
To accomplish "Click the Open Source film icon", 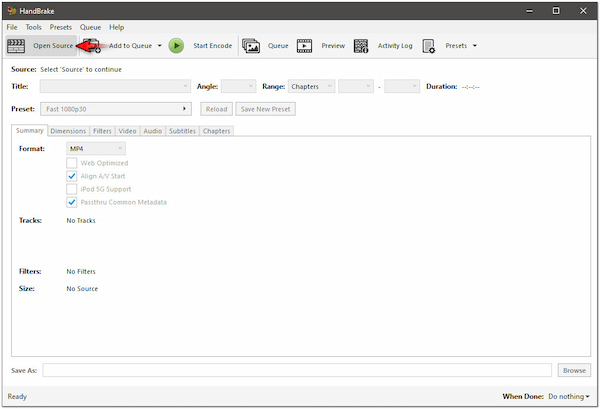I will pyautogui.click(x=15, y=45).
